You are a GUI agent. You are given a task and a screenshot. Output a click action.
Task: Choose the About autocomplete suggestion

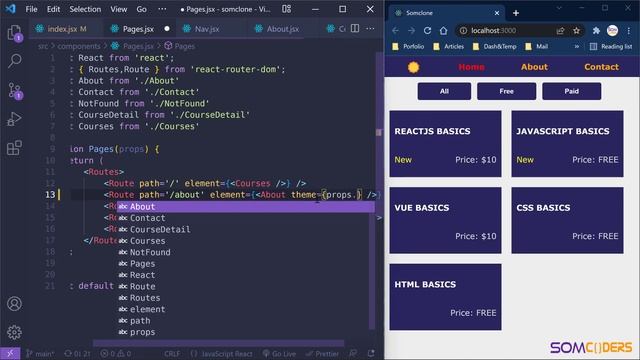pyautogui.click(x=245, y=207)
